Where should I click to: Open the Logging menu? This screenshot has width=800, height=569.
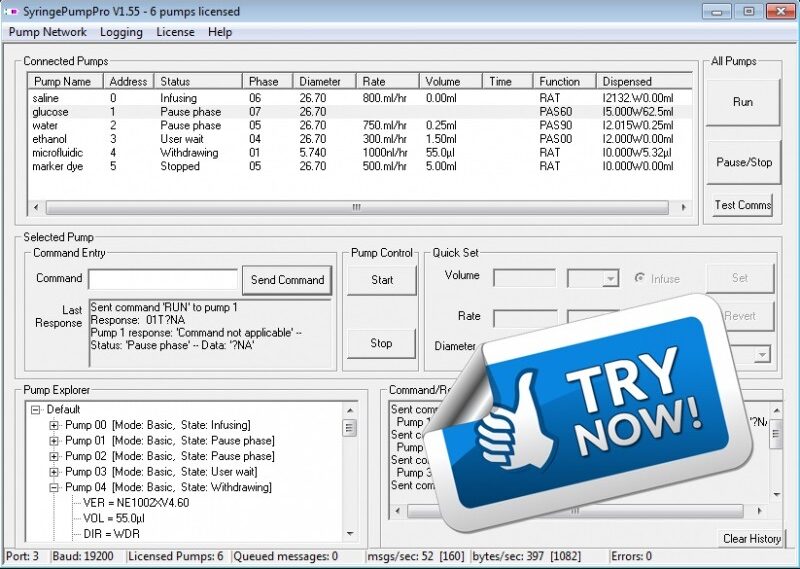[x=121, y=32]
